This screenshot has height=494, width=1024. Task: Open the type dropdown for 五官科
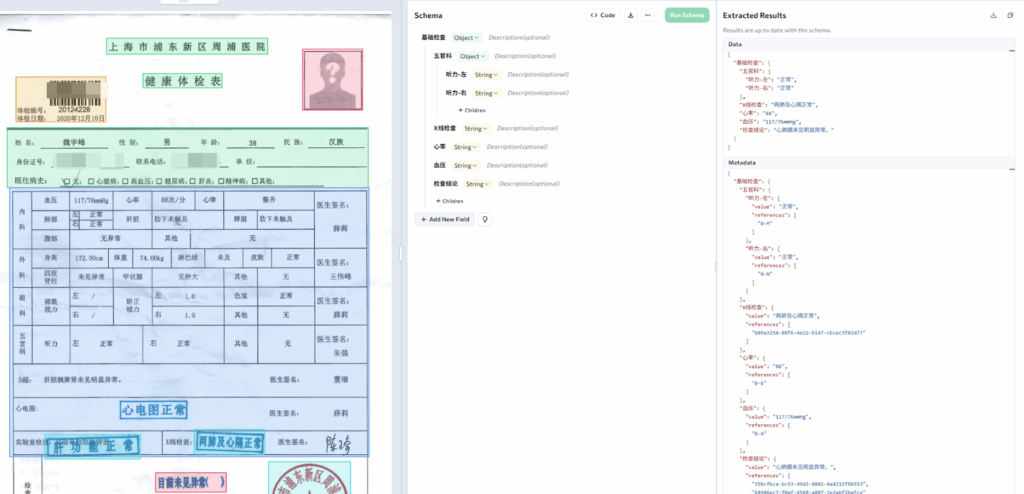coord(474,56)
